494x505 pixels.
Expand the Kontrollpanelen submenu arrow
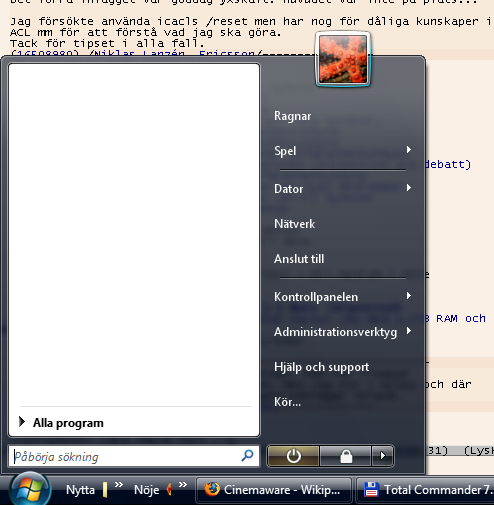pos(409,296)
